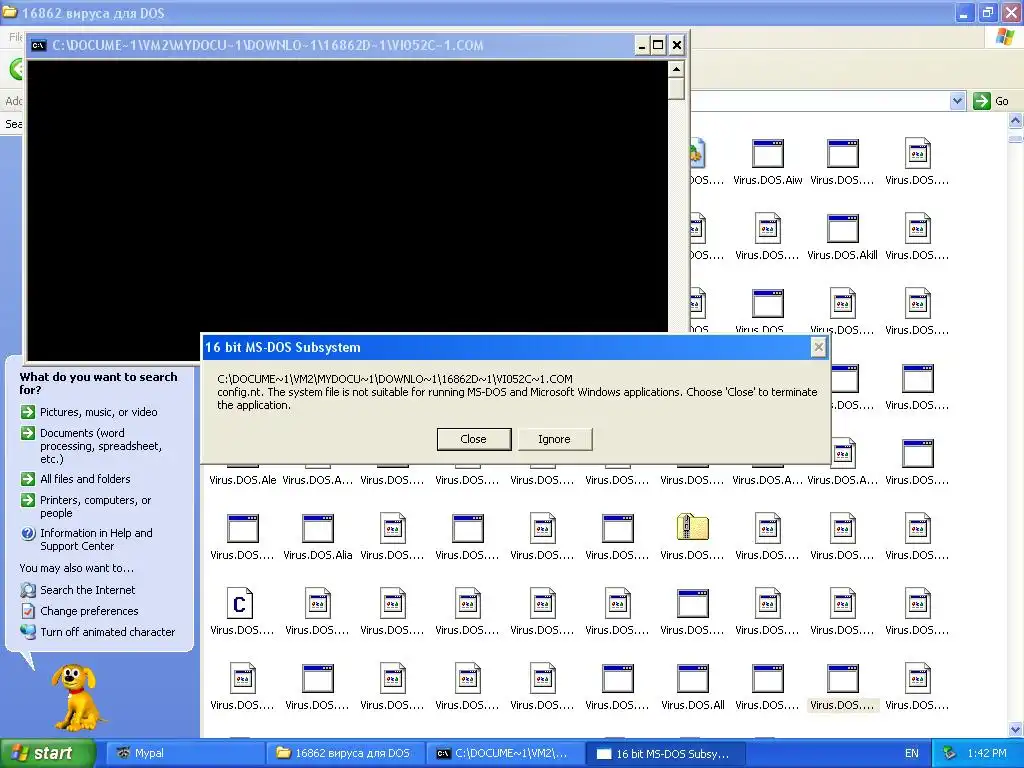Search for Pictures, music, or video
The height and width of the screenshot is (768, 1024).
click(98, 412)
